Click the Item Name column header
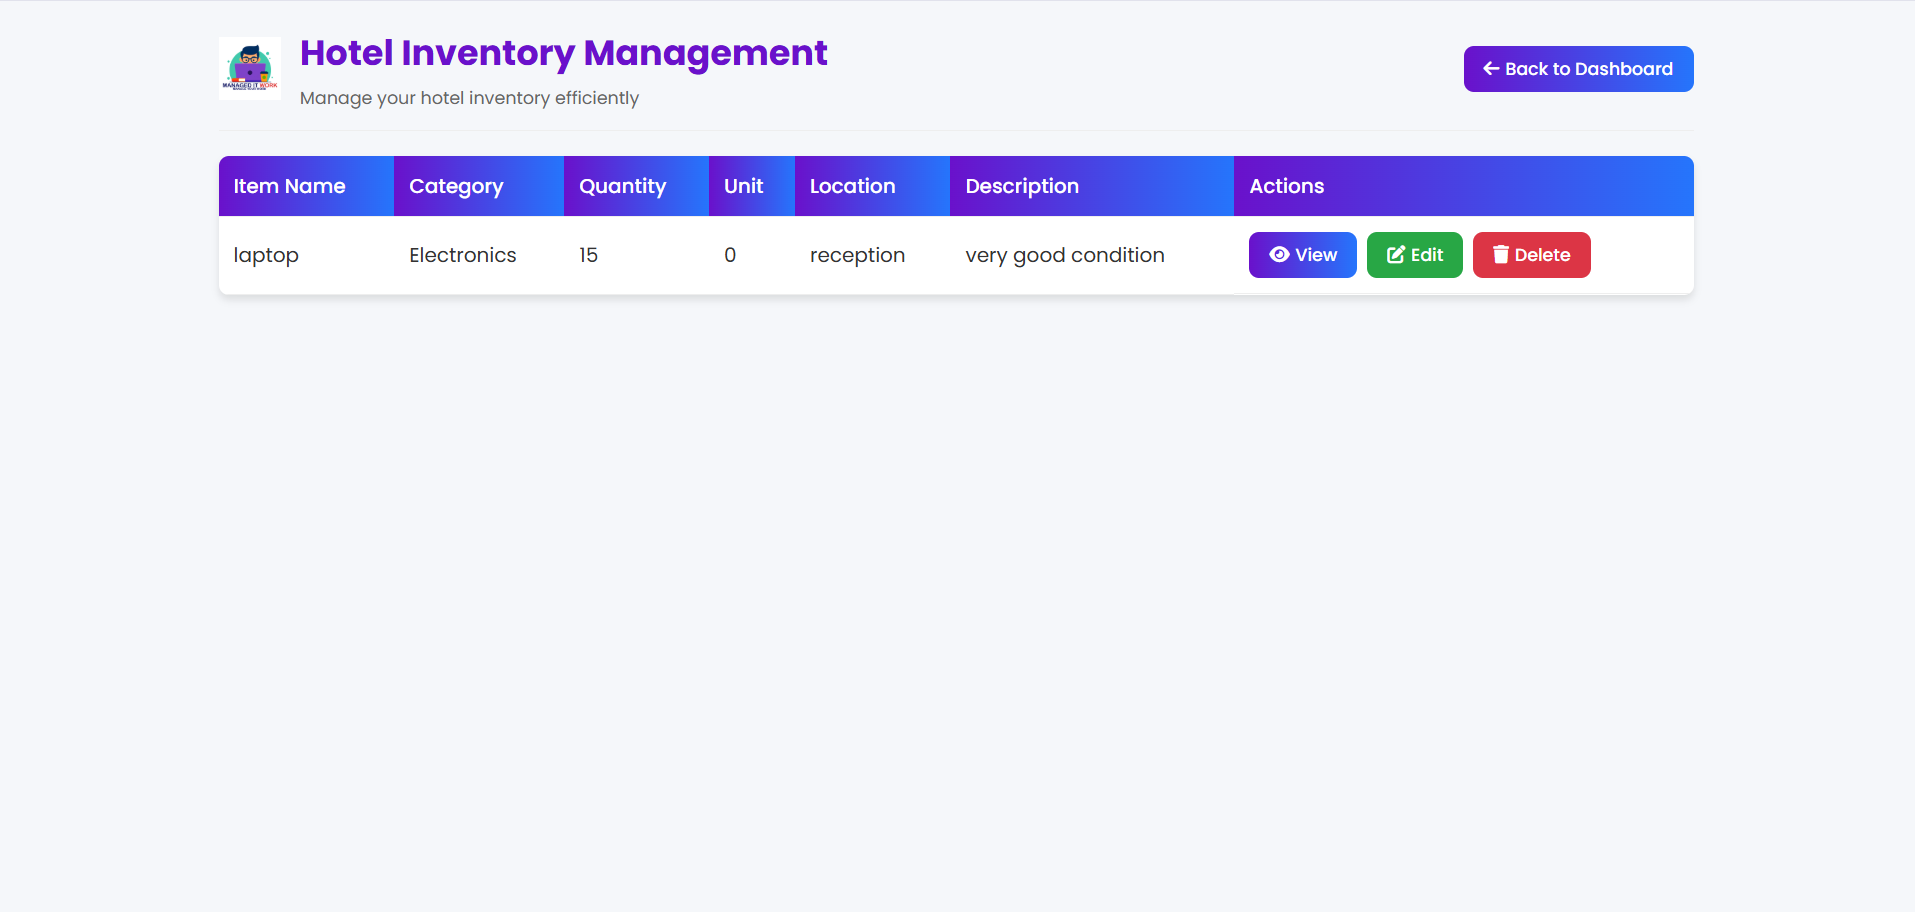 289,186
